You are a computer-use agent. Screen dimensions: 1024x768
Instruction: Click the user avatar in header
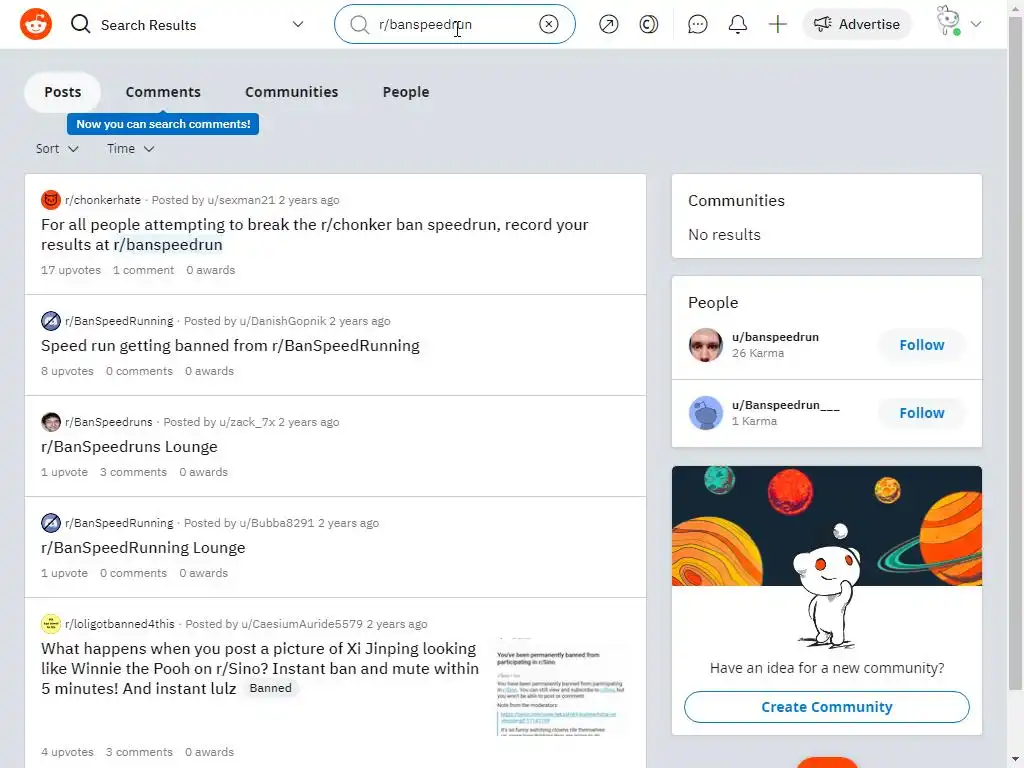pyautogui.click(x=948, y=21)
